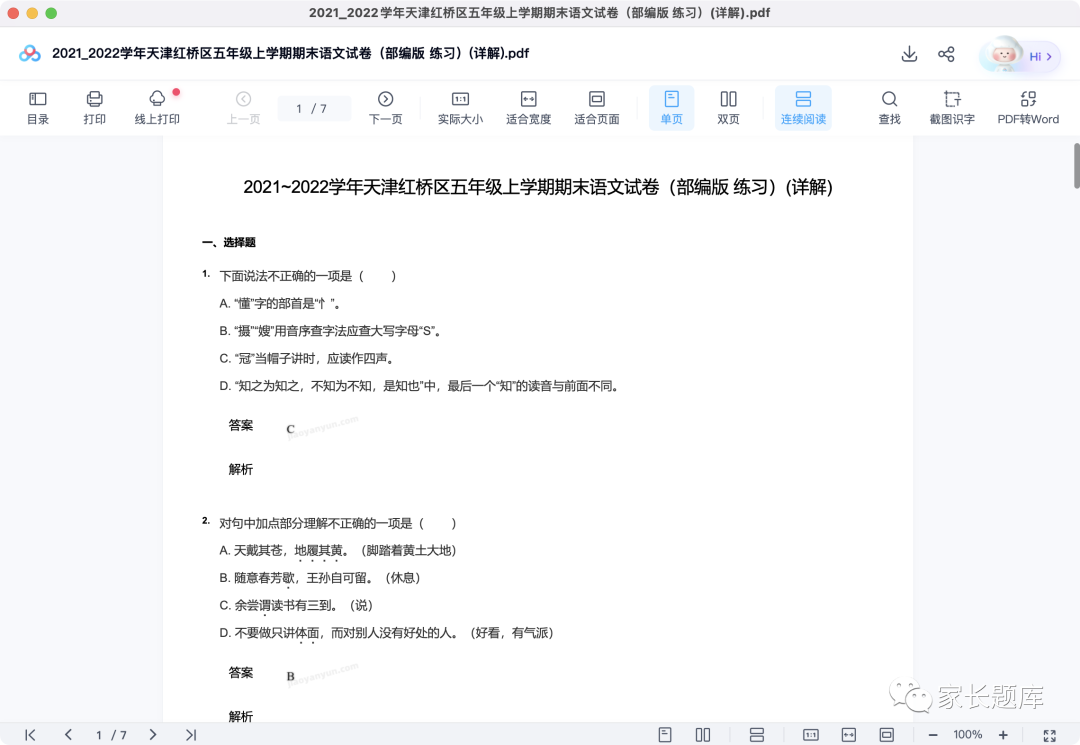Click fit page icon in bottom bar

point(886,735)
